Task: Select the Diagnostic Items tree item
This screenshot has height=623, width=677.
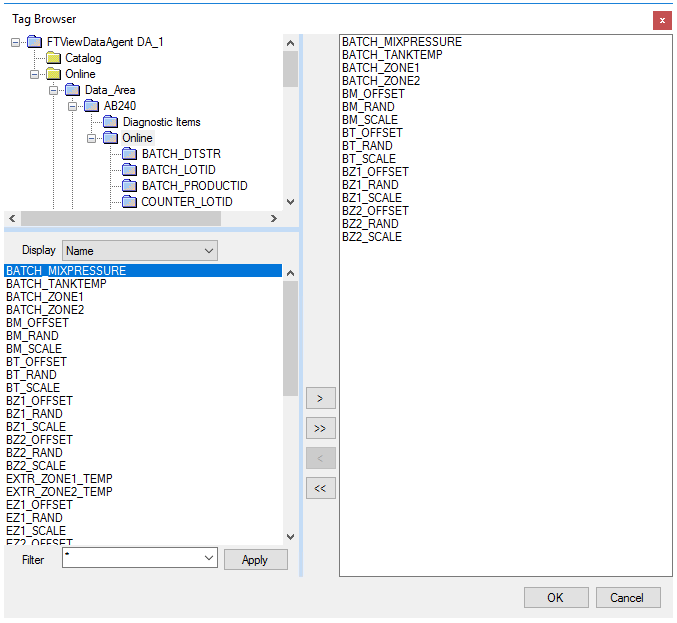Action: click(x=161, y=122)
